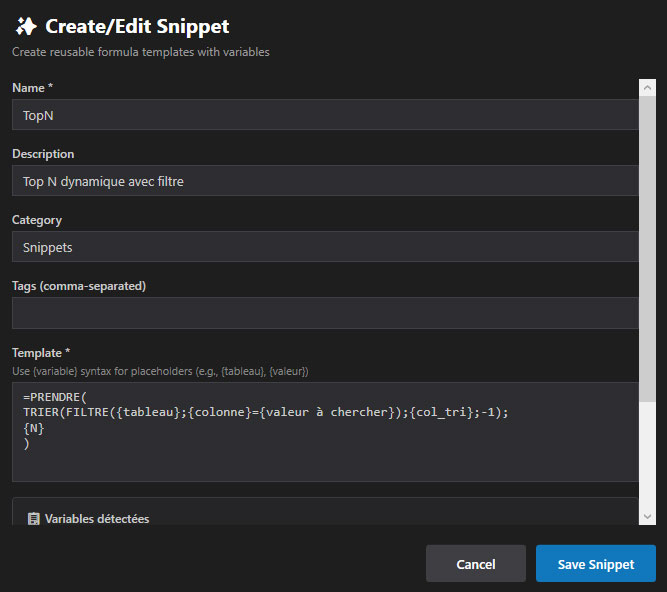The height and width of the screenshot is (592, 667).
Task: Click the Tags (comma-separated) label
Action: coord(79,286)
